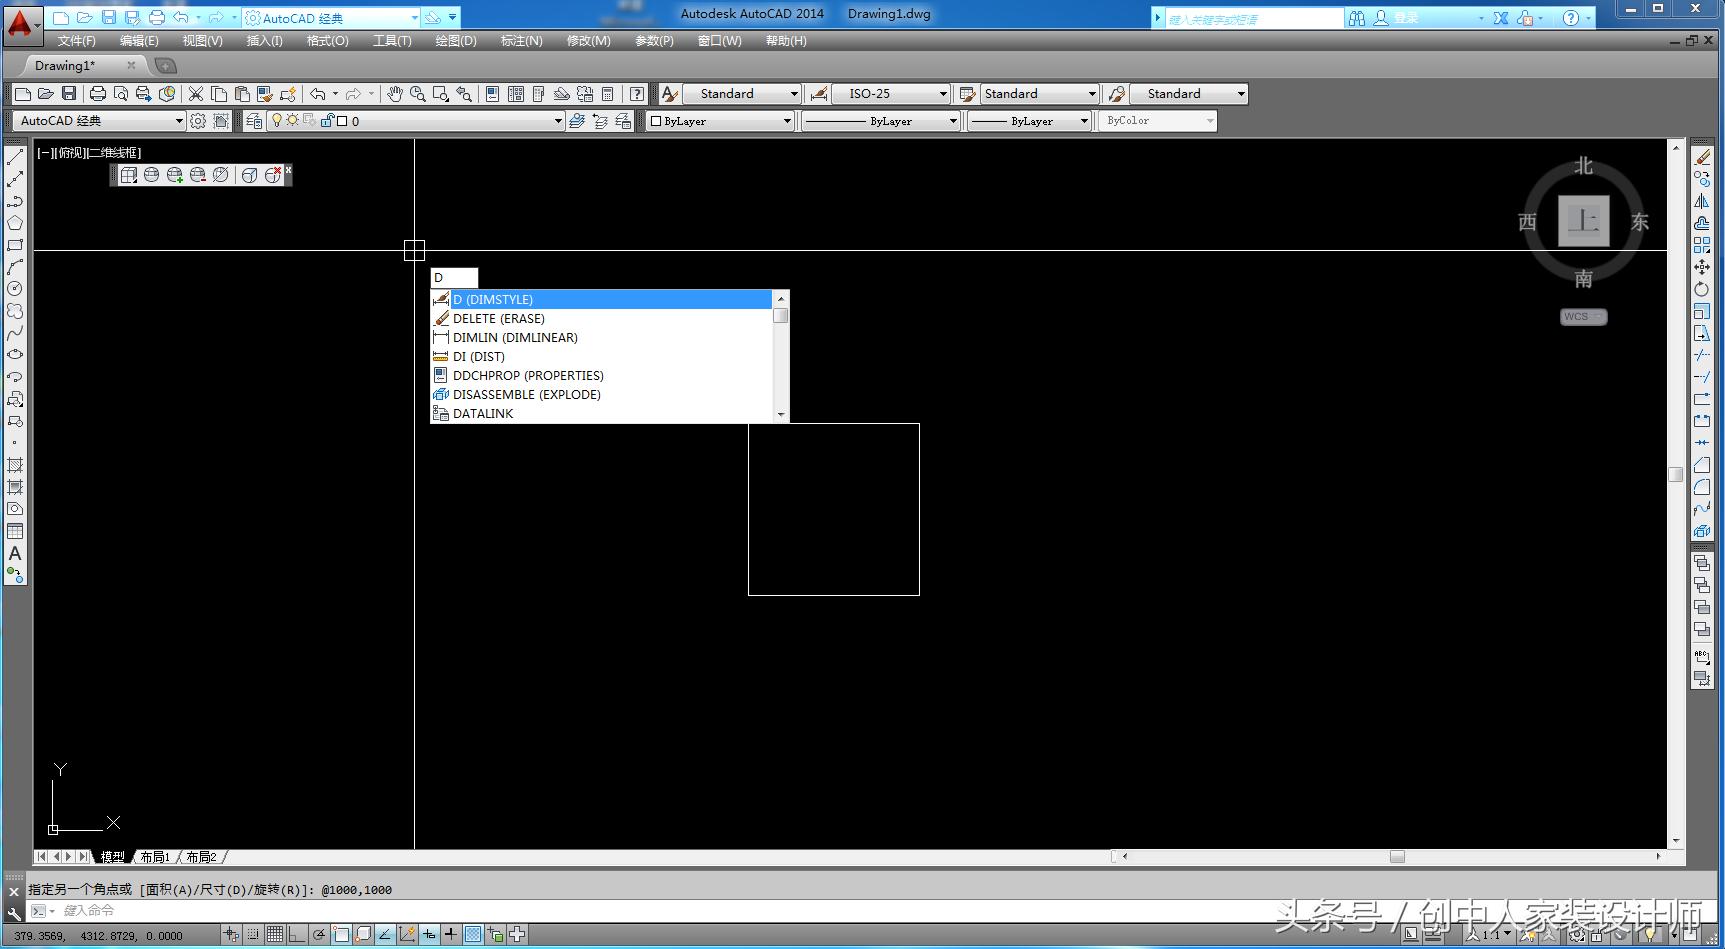Open the 绘图(D) menu
This screenshot has height=949, width=1725.
tap(456, 41)
